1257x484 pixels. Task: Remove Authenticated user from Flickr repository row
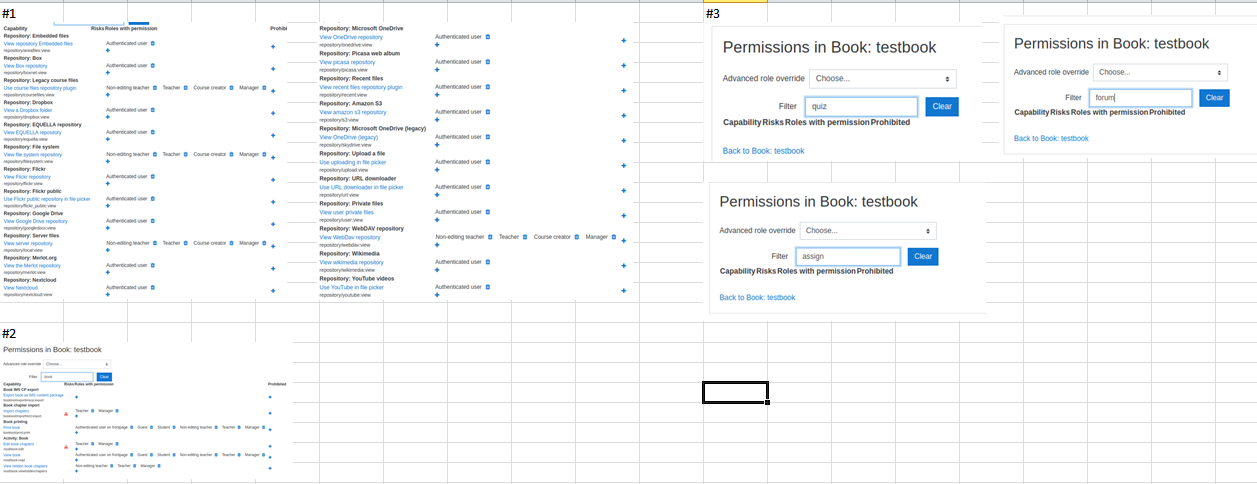[x=153, y=176]
